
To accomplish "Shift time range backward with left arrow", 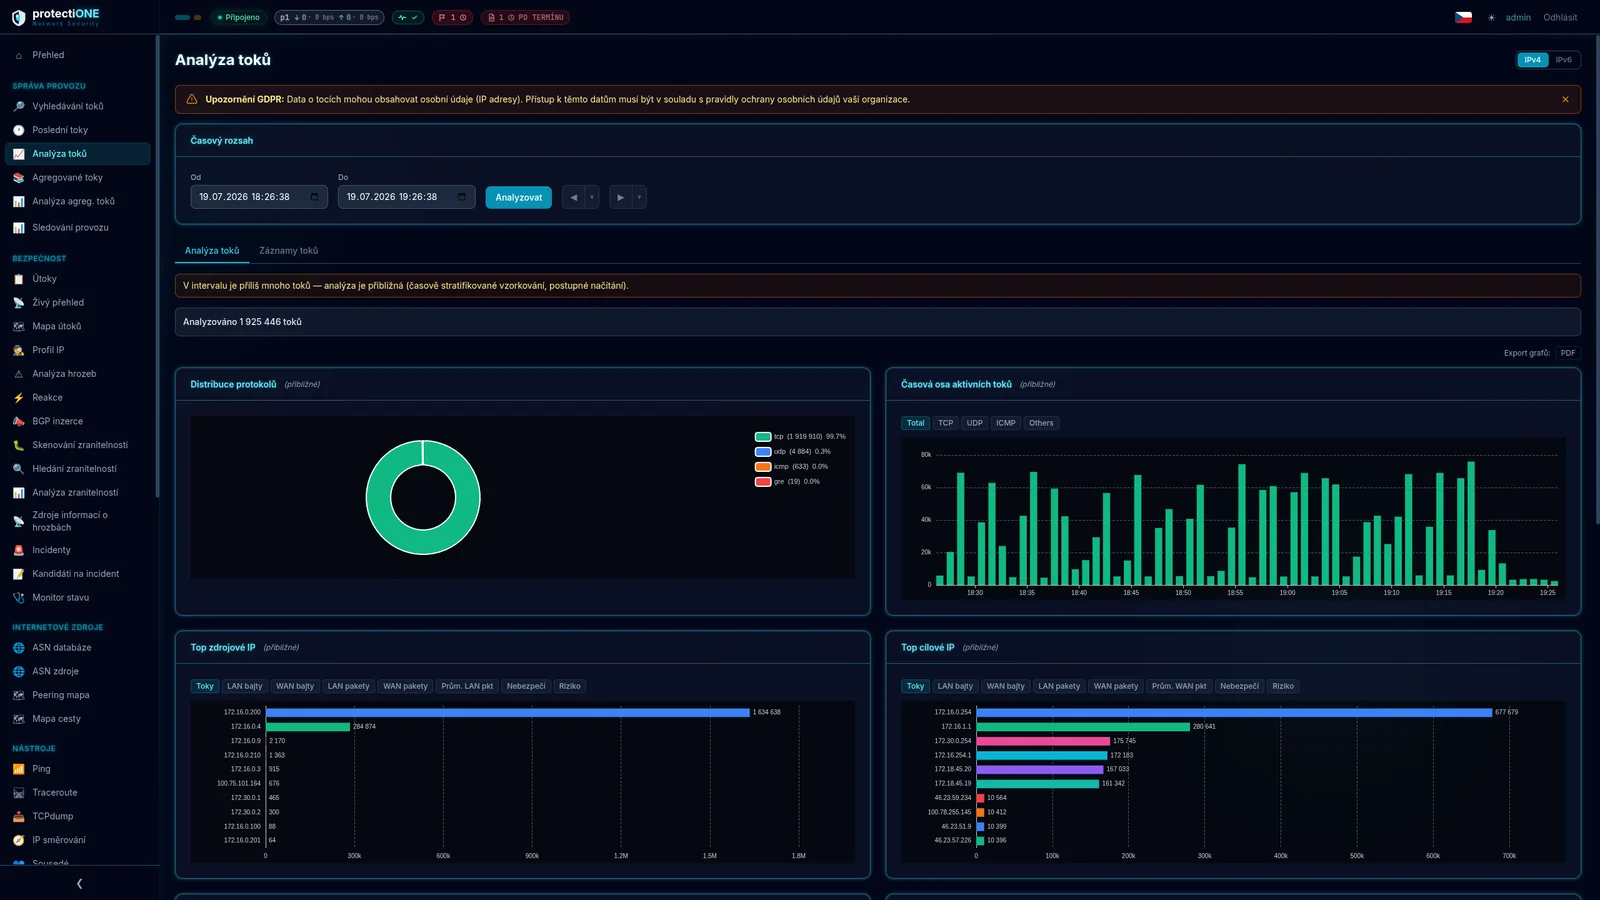I will click(573, 197).
